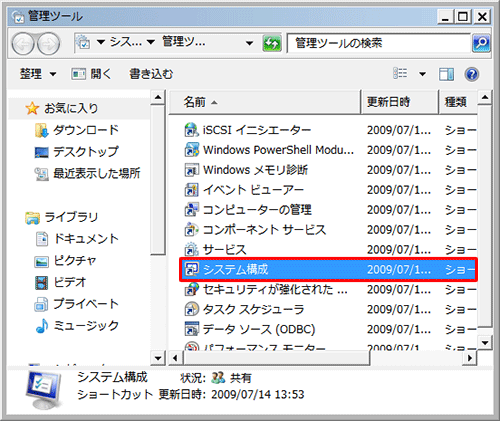Click the 書き込む button

point(151,74)
